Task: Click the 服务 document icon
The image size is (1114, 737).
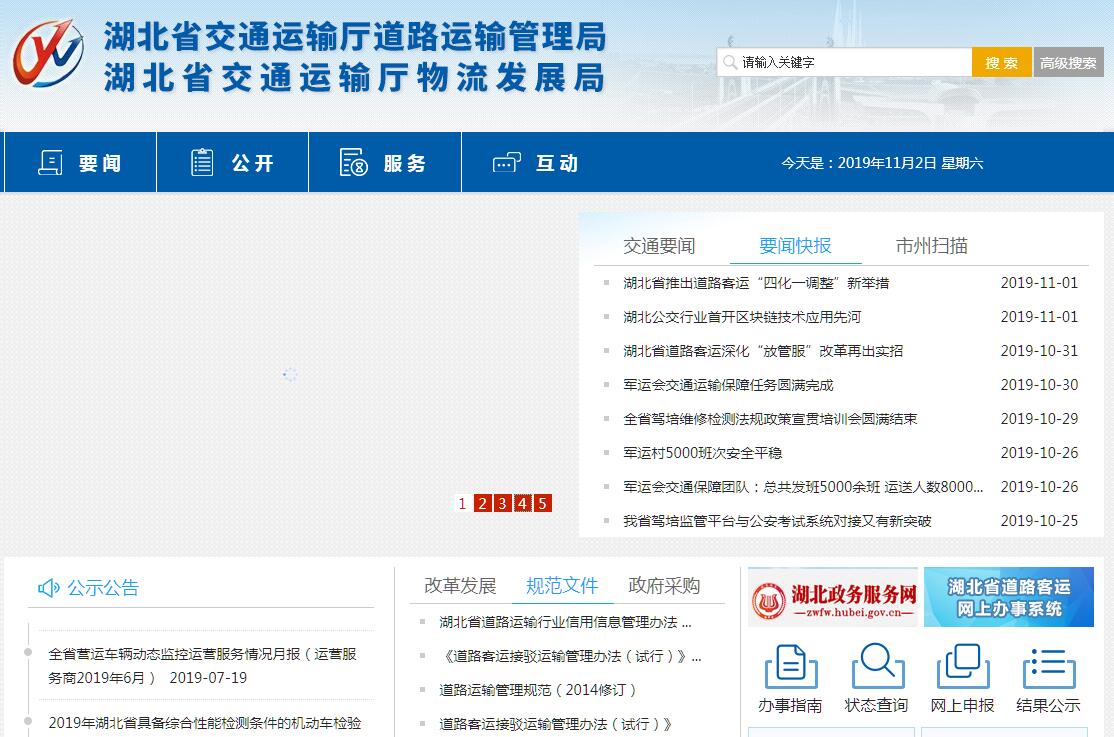Action: click(353, 162)
